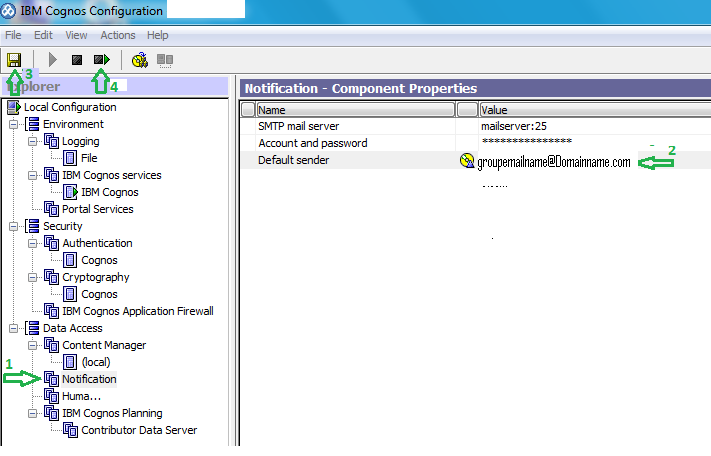Viewport: 711px width, 456px height.
Task: Open the File menu
Action: (x=13, y=35)
